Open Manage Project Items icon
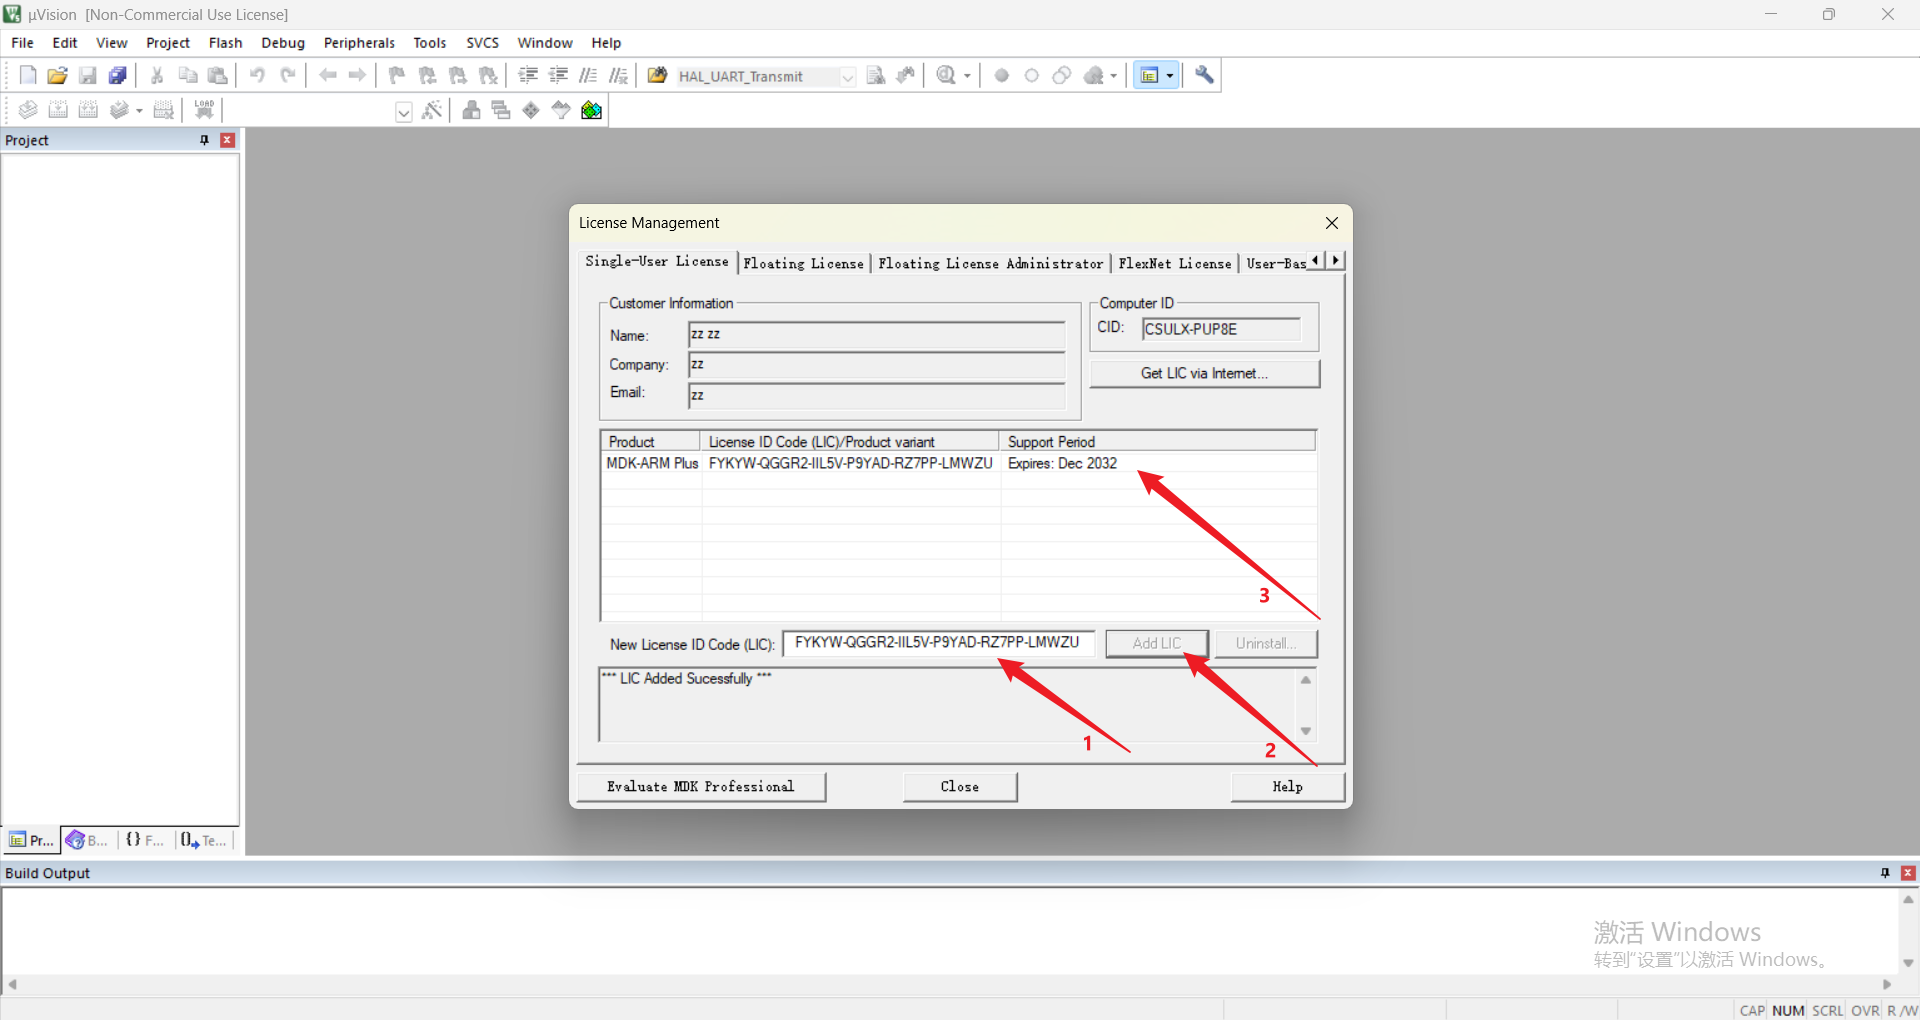Image resolution: width=1920 pixels, height=1020 pixels. [471, 110]
